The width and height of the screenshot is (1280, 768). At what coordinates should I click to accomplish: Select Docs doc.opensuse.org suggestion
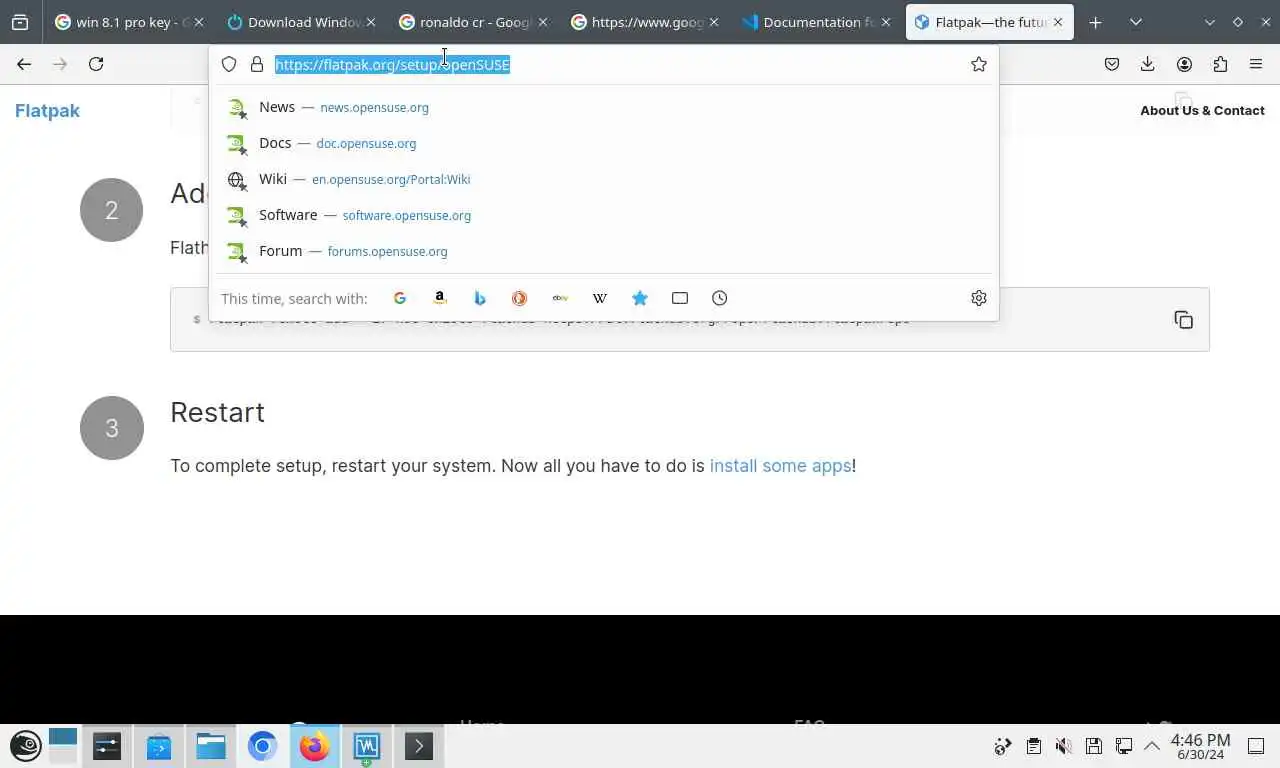(604, 143)
